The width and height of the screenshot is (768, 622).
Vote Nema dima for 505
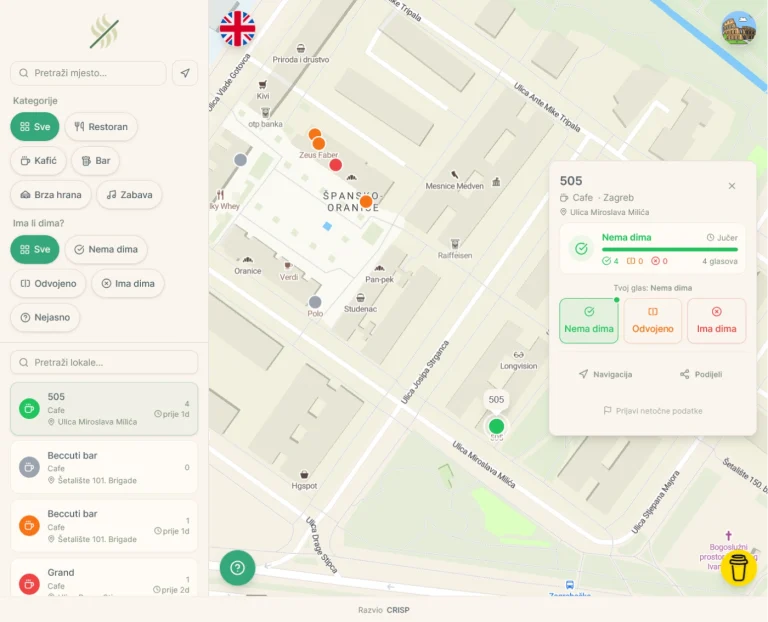click(x=589, y=321)
